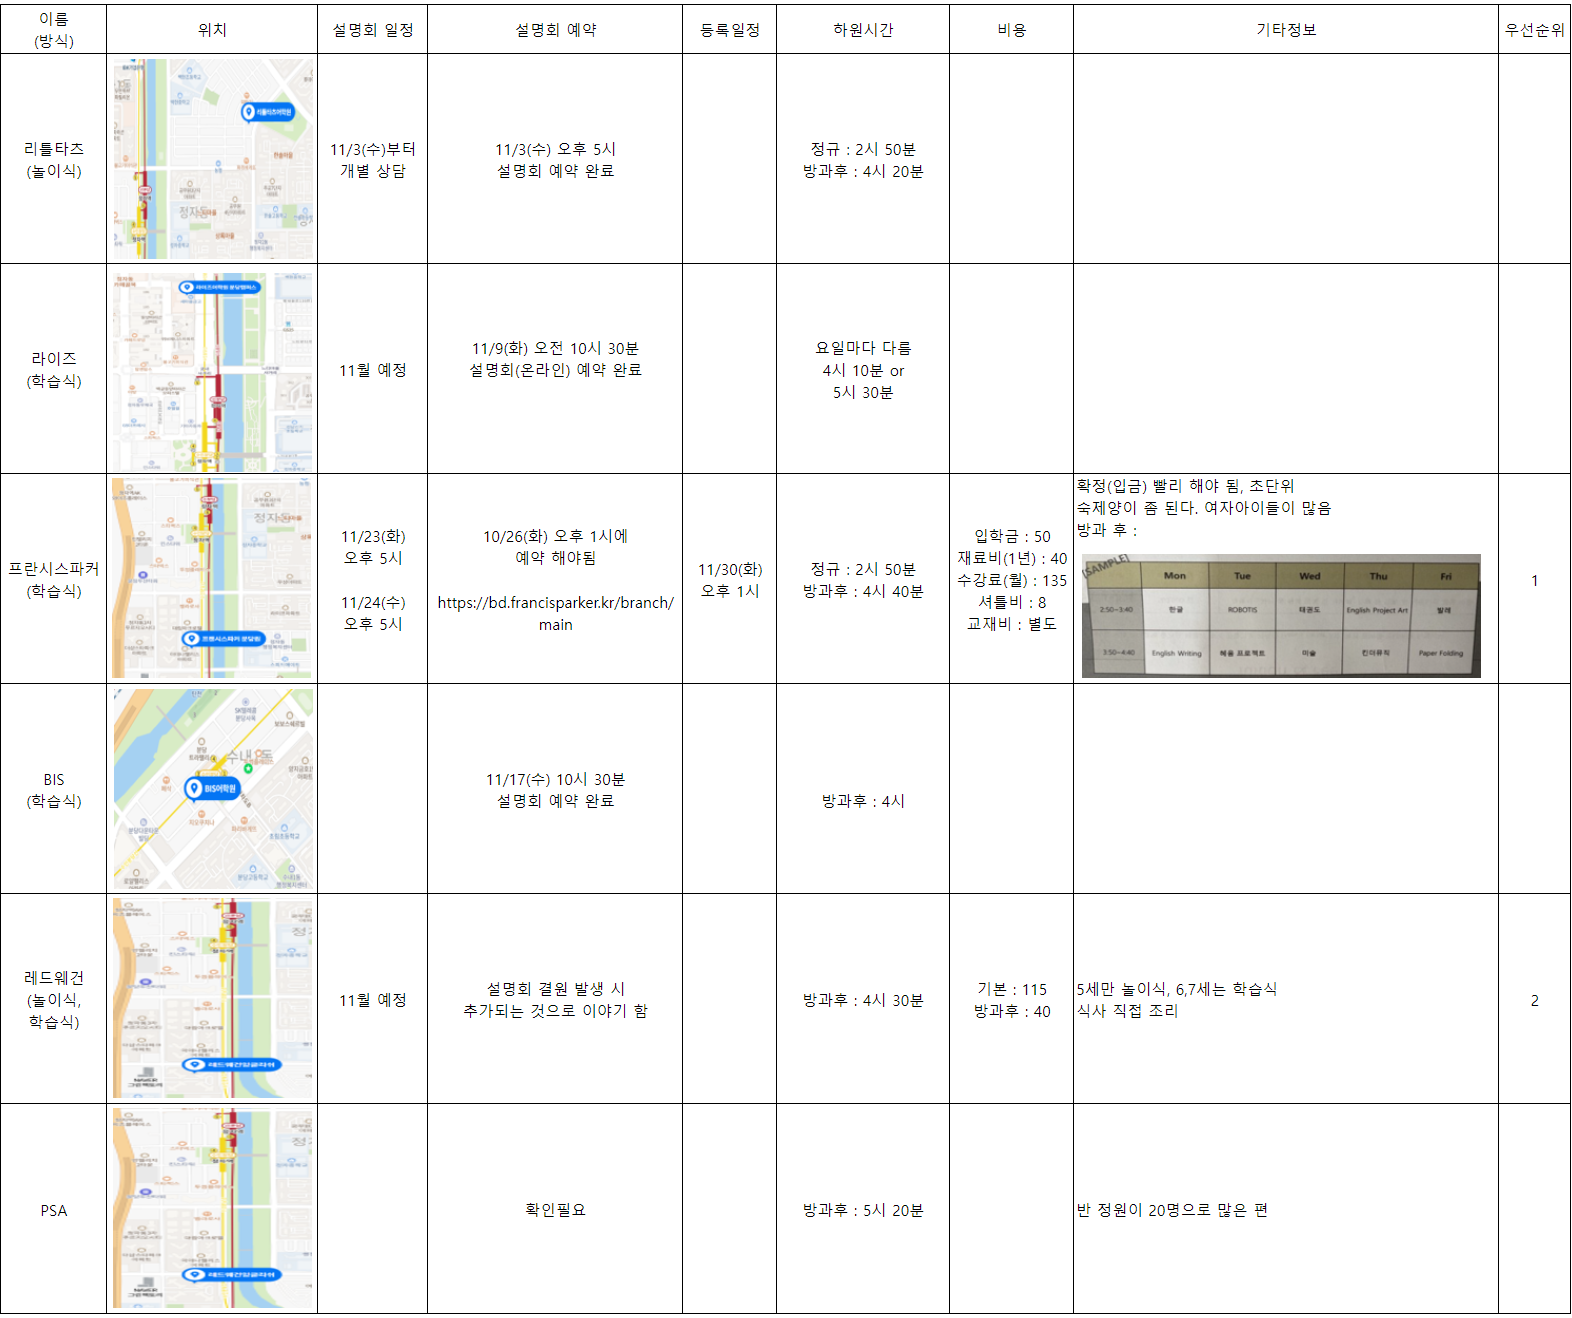Image resolution: width=1572 pixels, height=1318 pixels.
Task: Click the 프란시스파커 location map thumbnail
Action: pos(213,579)
